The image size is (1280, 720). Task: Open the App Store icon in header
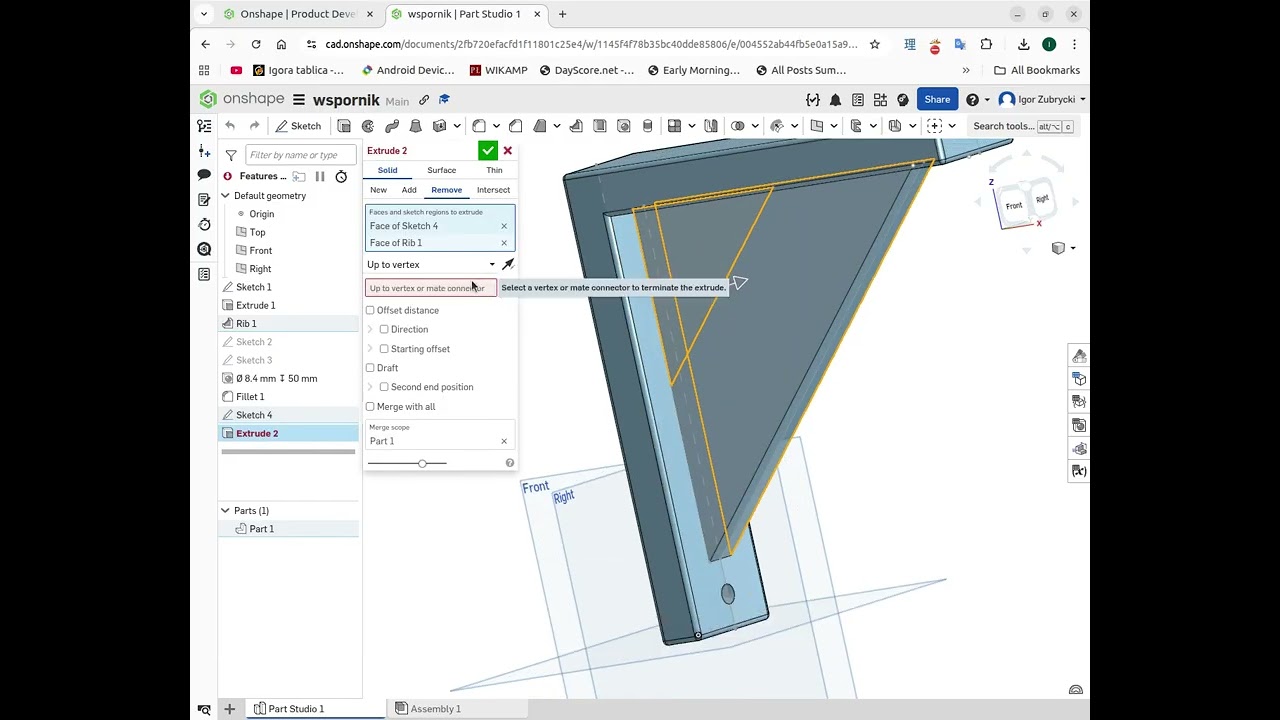(880, 100)
